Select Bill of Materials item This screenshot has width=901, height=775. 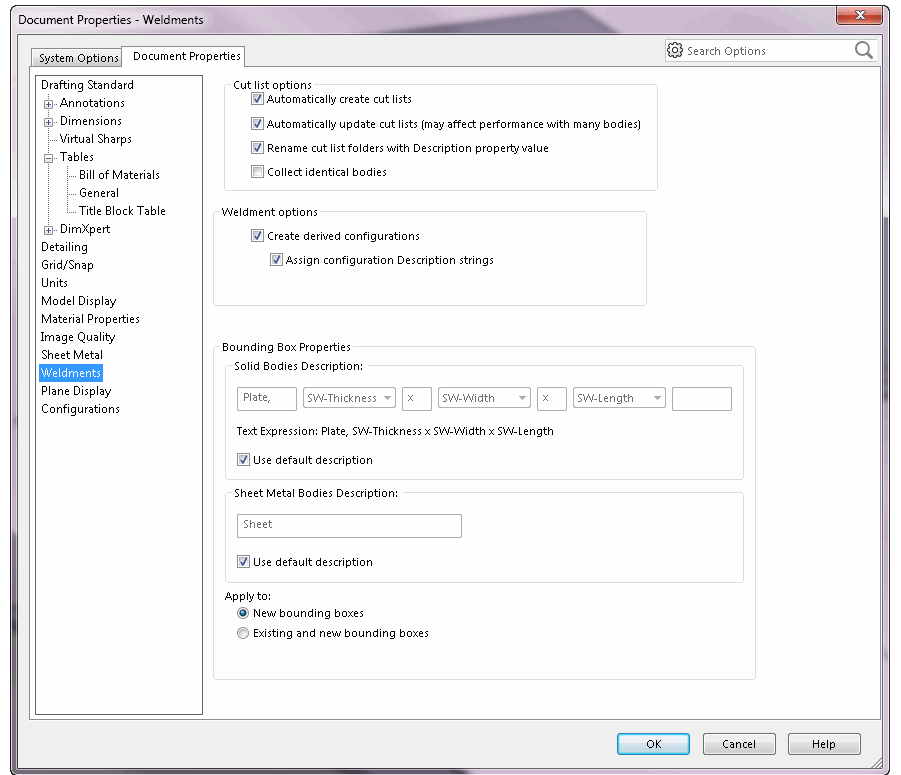click(x=120, y=175)
